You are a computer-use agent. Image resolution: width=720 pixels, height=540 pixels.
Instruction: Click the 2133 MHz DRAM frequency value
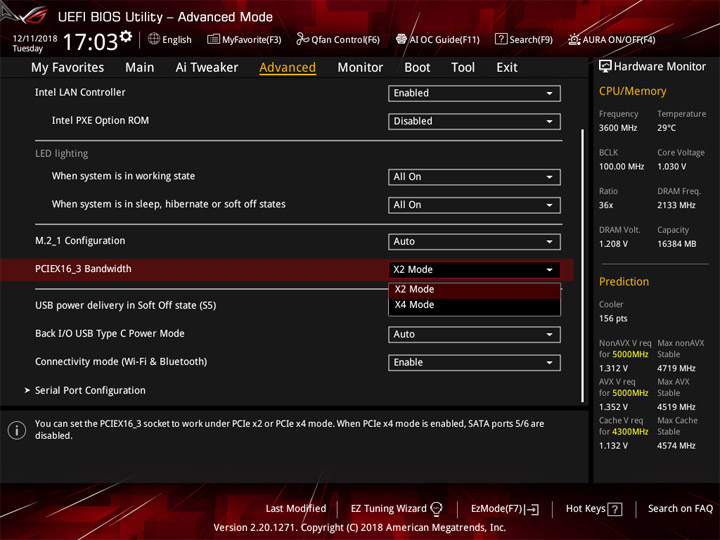(x=676, y=205)
